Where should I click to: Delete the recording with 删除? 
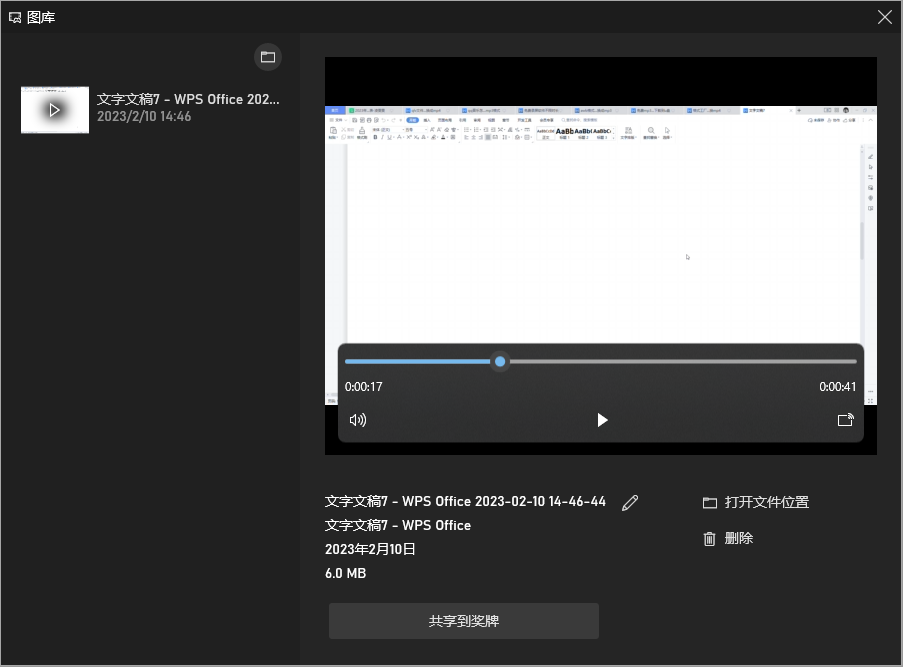(x=729, y=539)
